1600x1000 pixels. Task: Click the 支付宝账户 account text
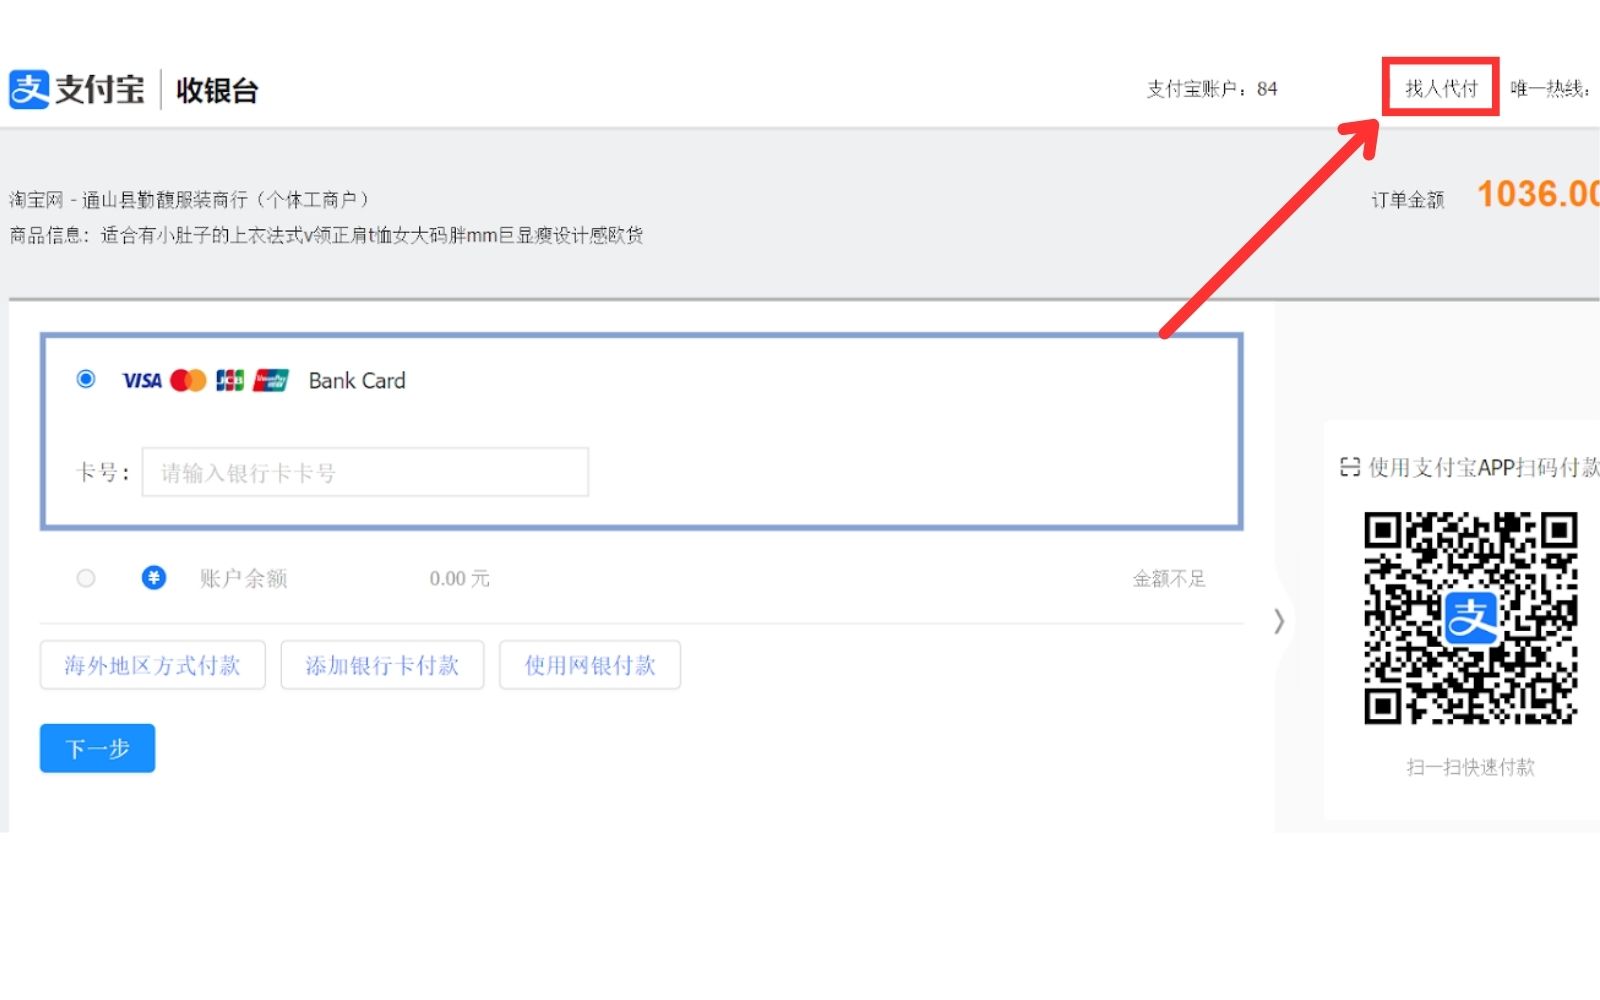click(x=1212, y=89)
